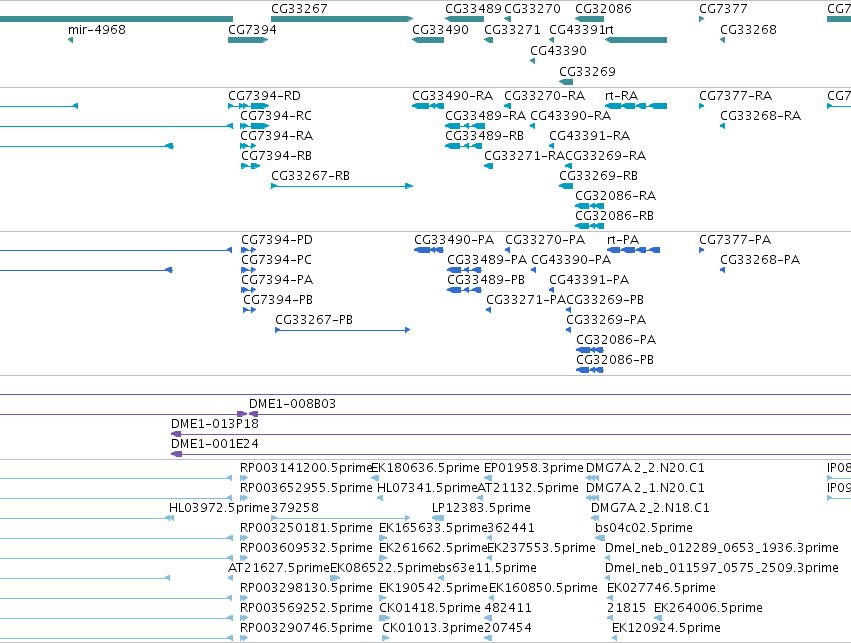Image resolution: width=851 pixels, height=643 pixels.
Task: Select the CG7394-RC transcript label
Action: 276,116
